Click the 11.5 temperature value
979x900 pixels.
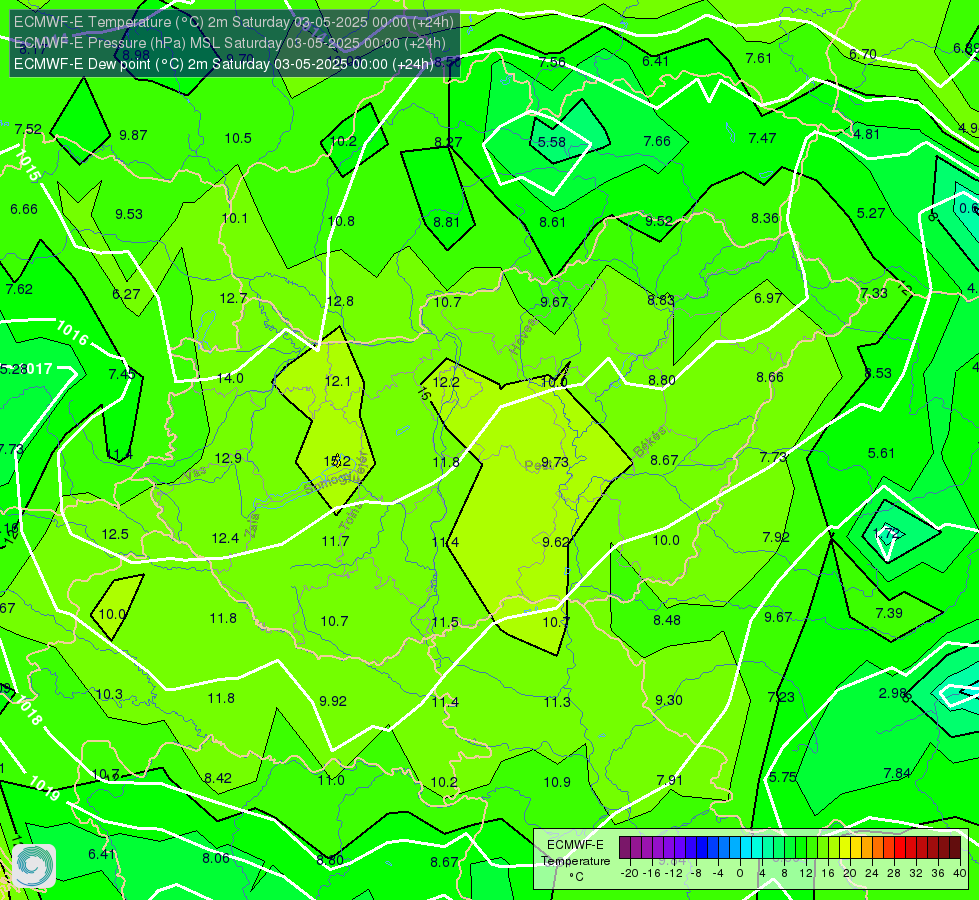pyautogui.click(x=445, y=622)
